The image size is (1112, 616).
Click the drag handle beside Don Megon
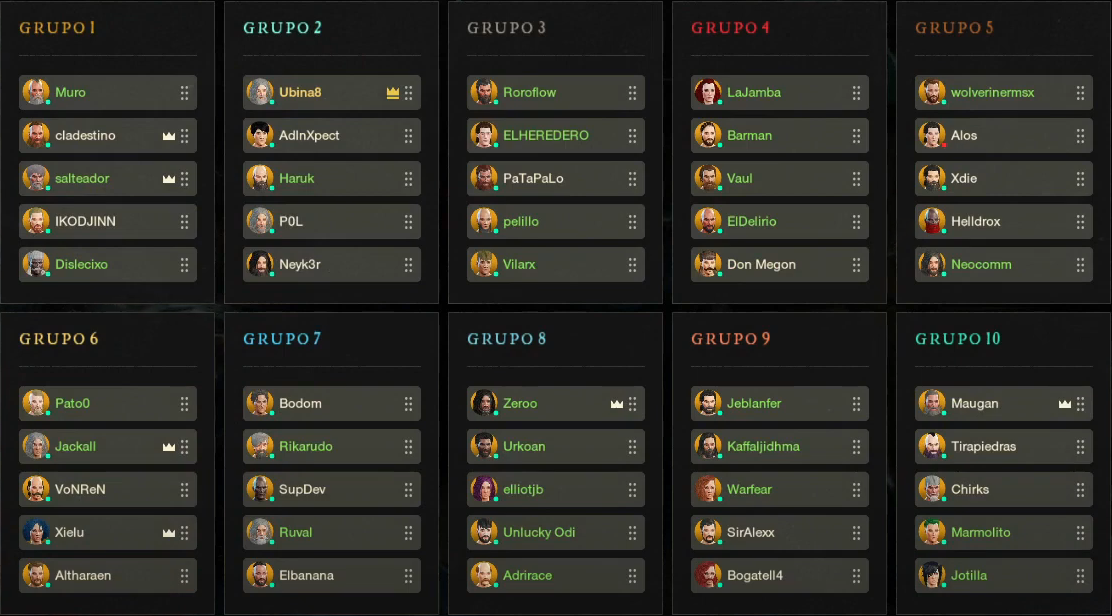click(856, 265)
